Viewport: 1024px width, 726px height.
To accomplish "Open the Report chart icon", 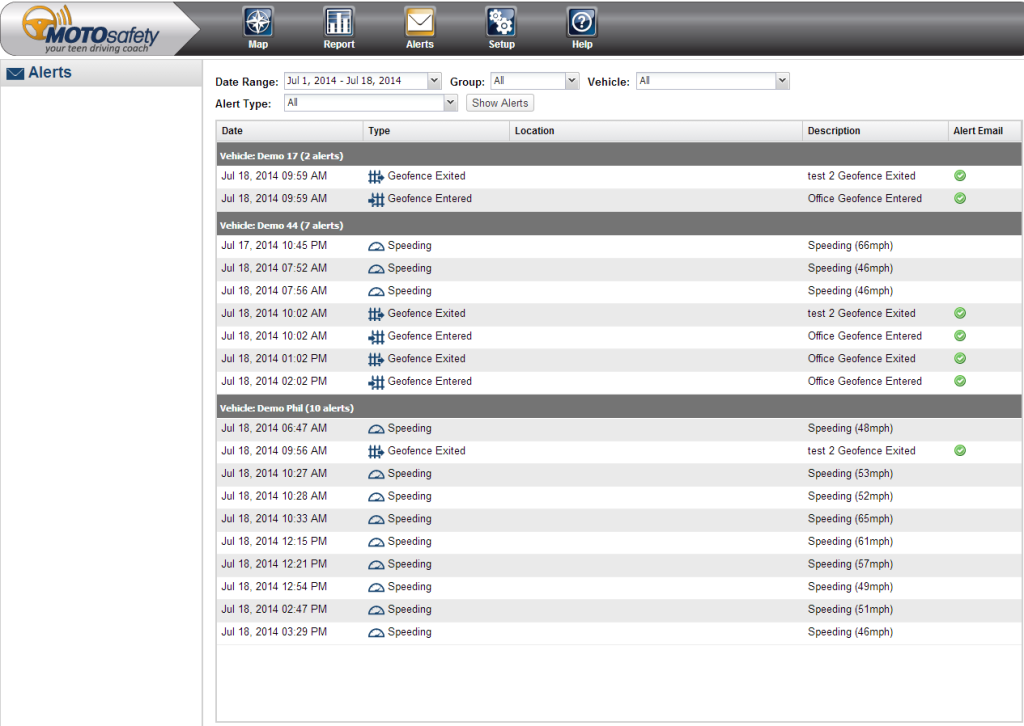I will click(339, 22).
